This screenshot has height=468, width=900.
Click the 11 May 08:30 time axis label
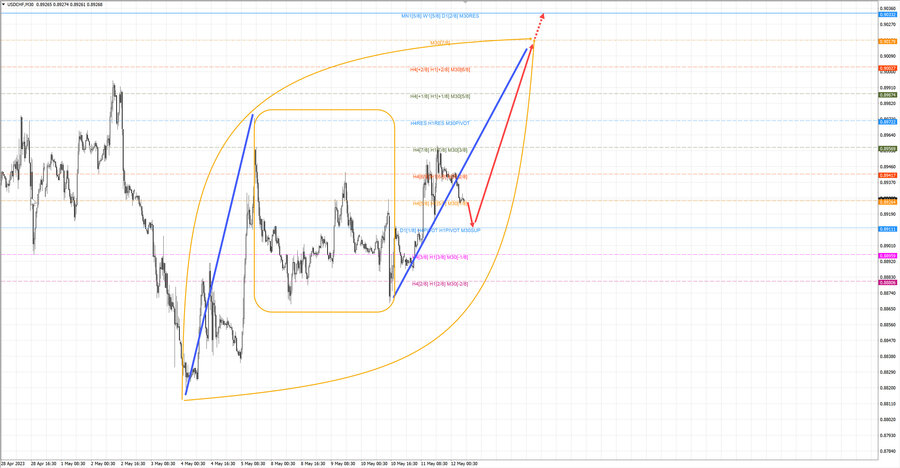[x=434, y=463]
